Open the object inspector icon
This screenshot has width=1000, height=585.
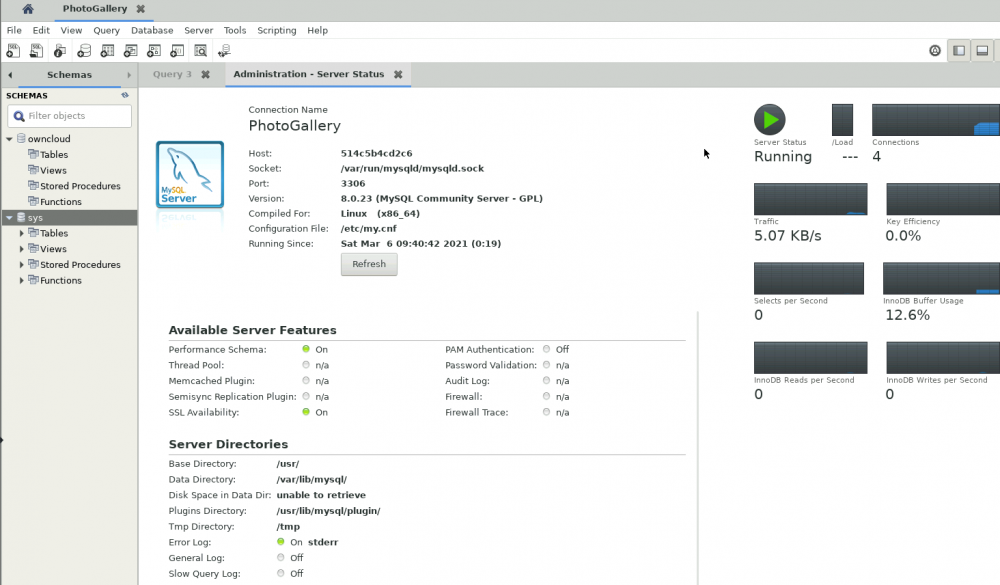60,50
